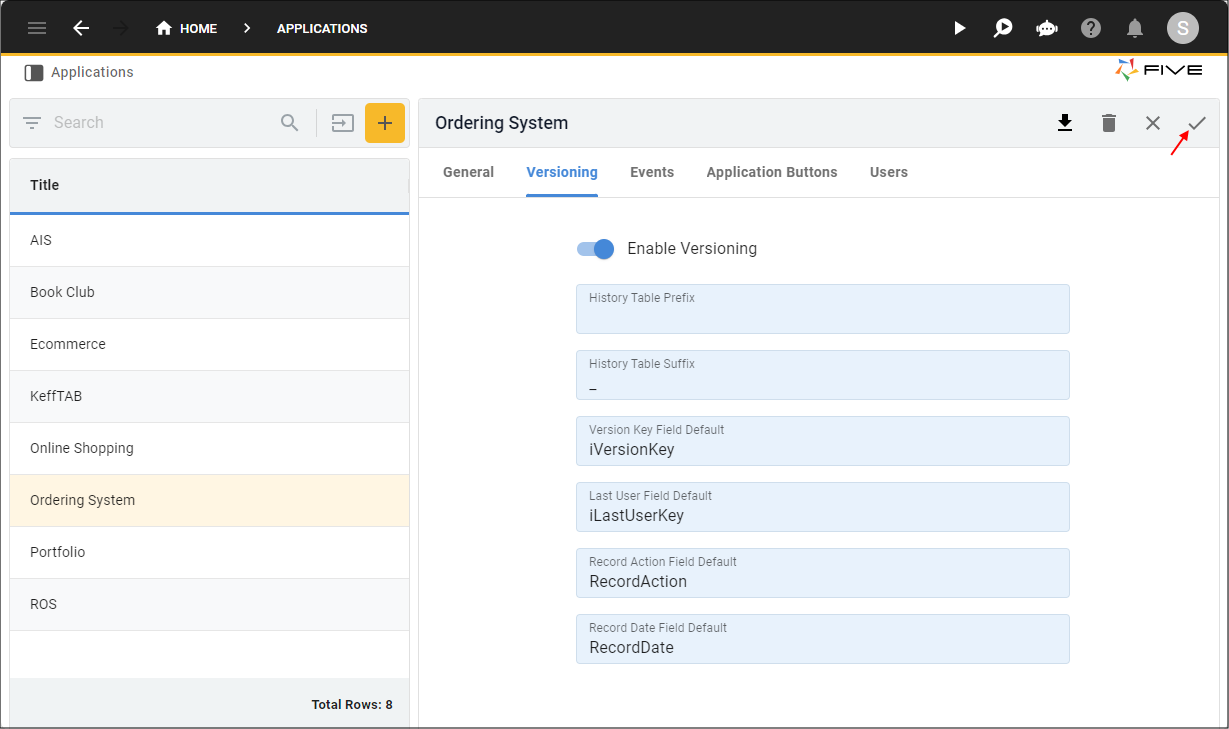Select the Ordering System application row
The height and width of the screenshot is (729, 1229).
tap(209, 500)
